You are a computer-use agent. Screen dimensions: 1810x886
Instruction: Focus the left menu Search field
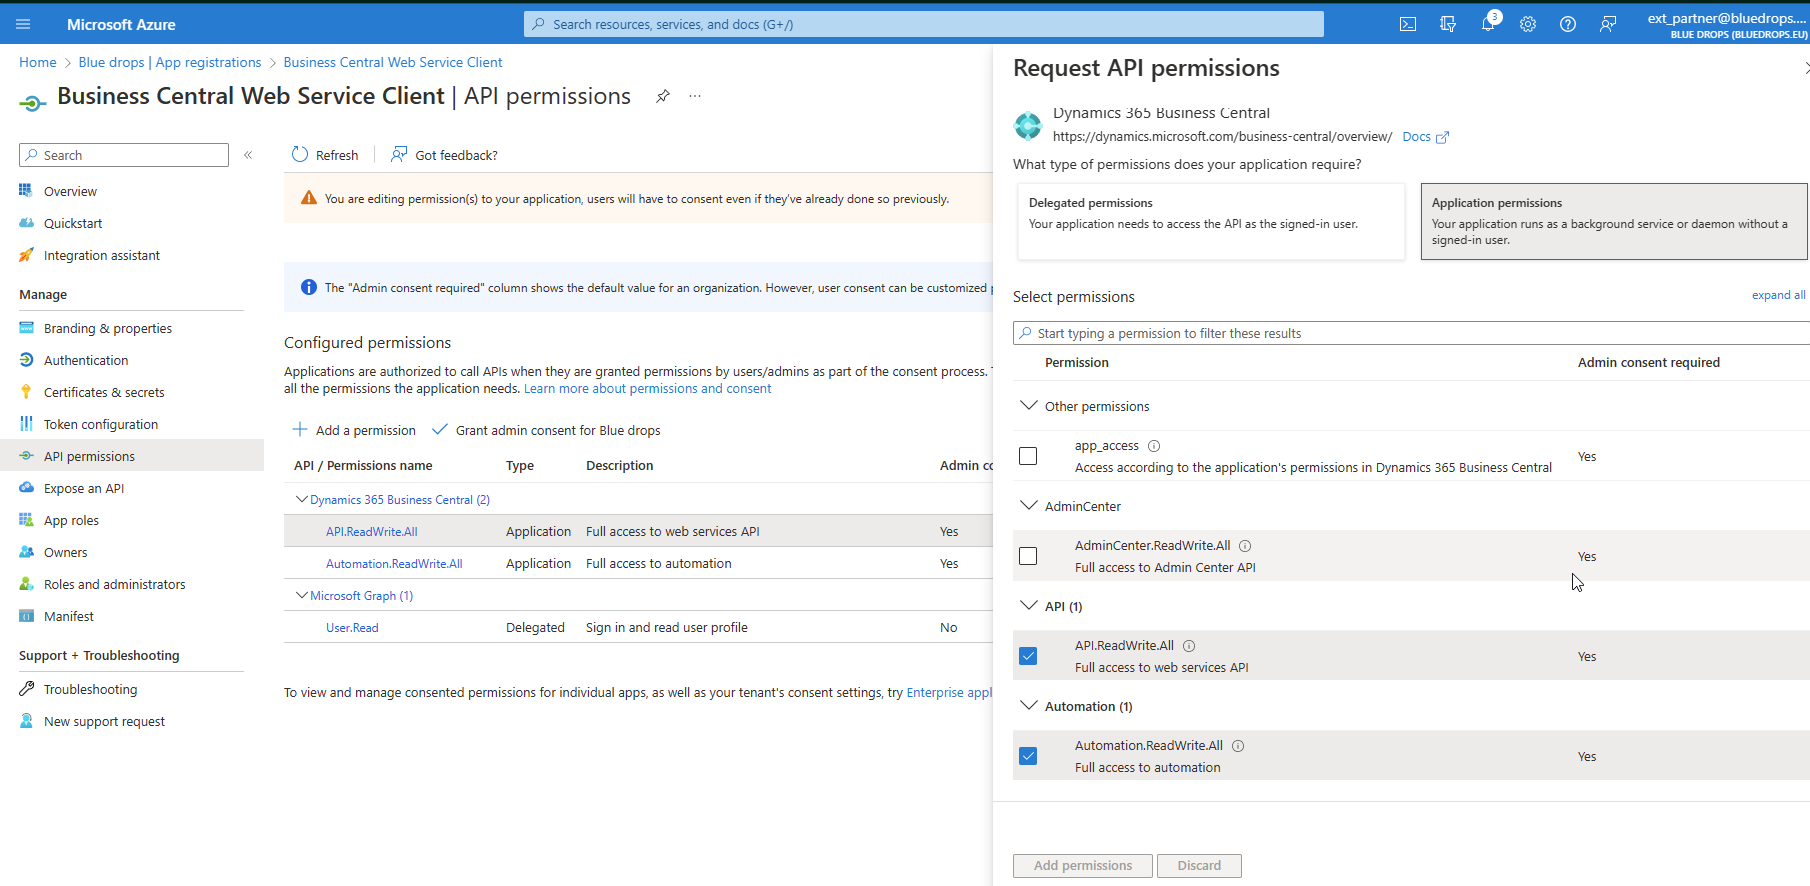click(124, 155)
